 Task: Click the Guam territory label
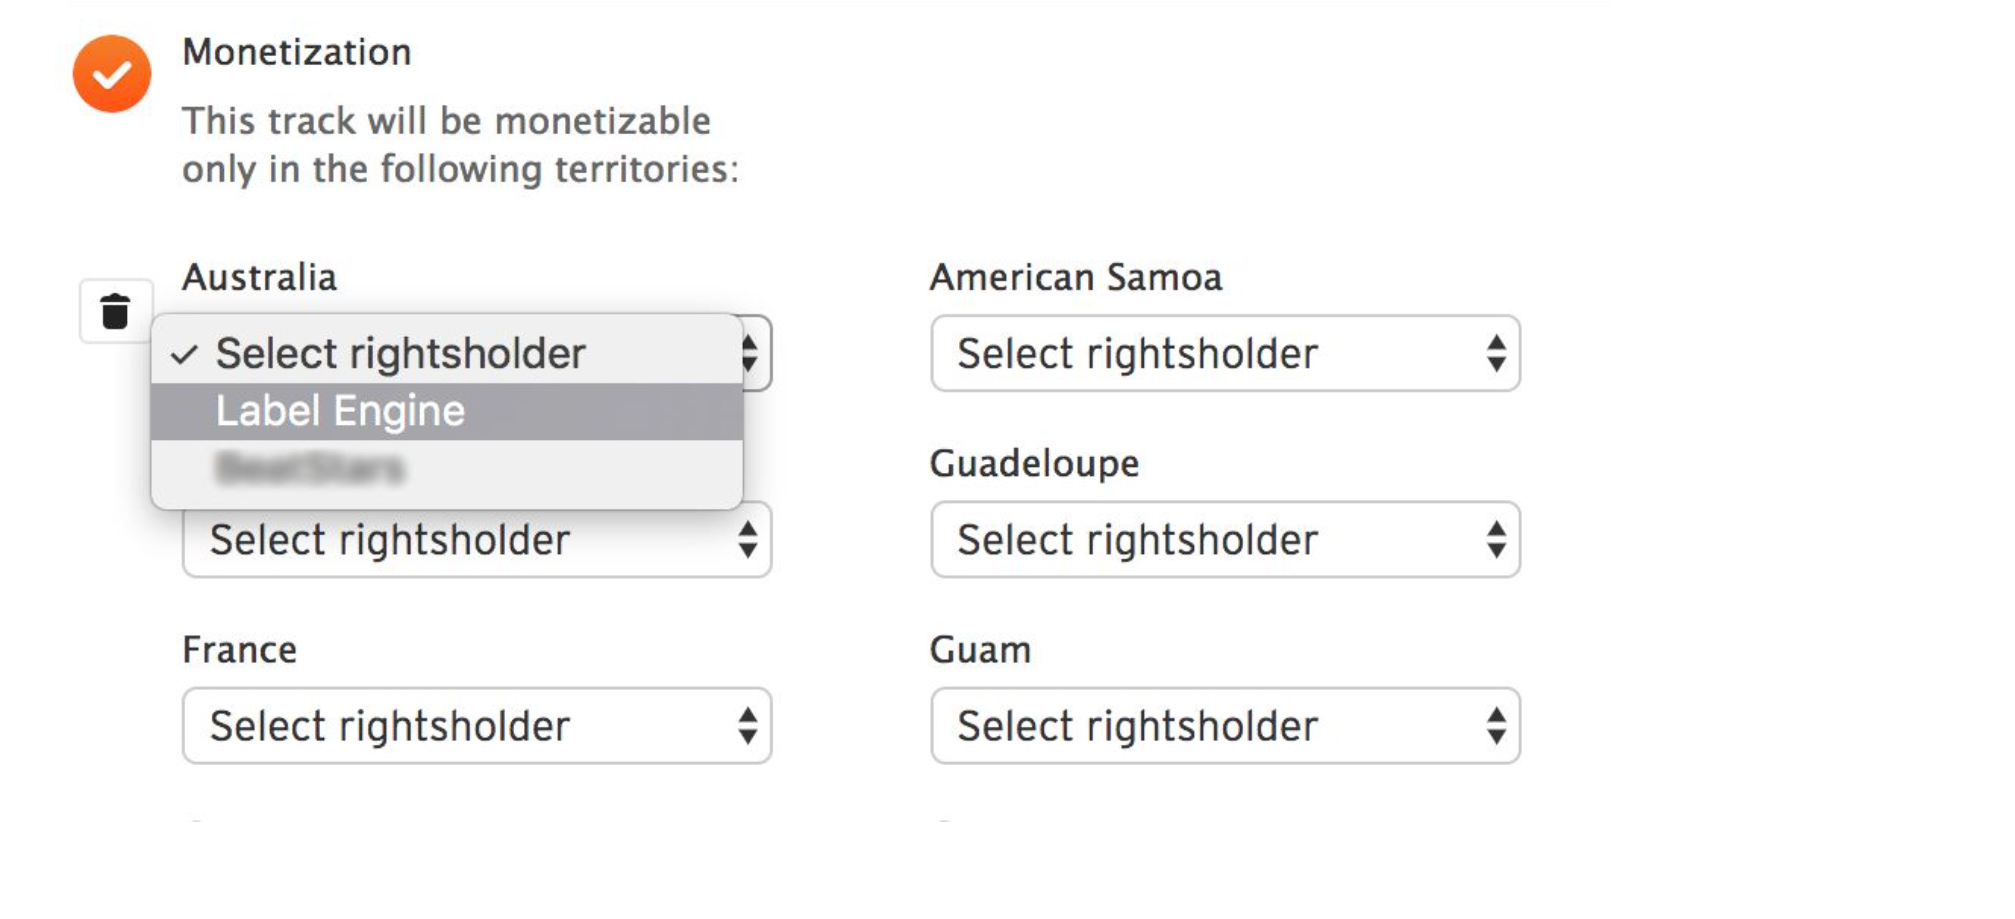[x=980, y=650]
